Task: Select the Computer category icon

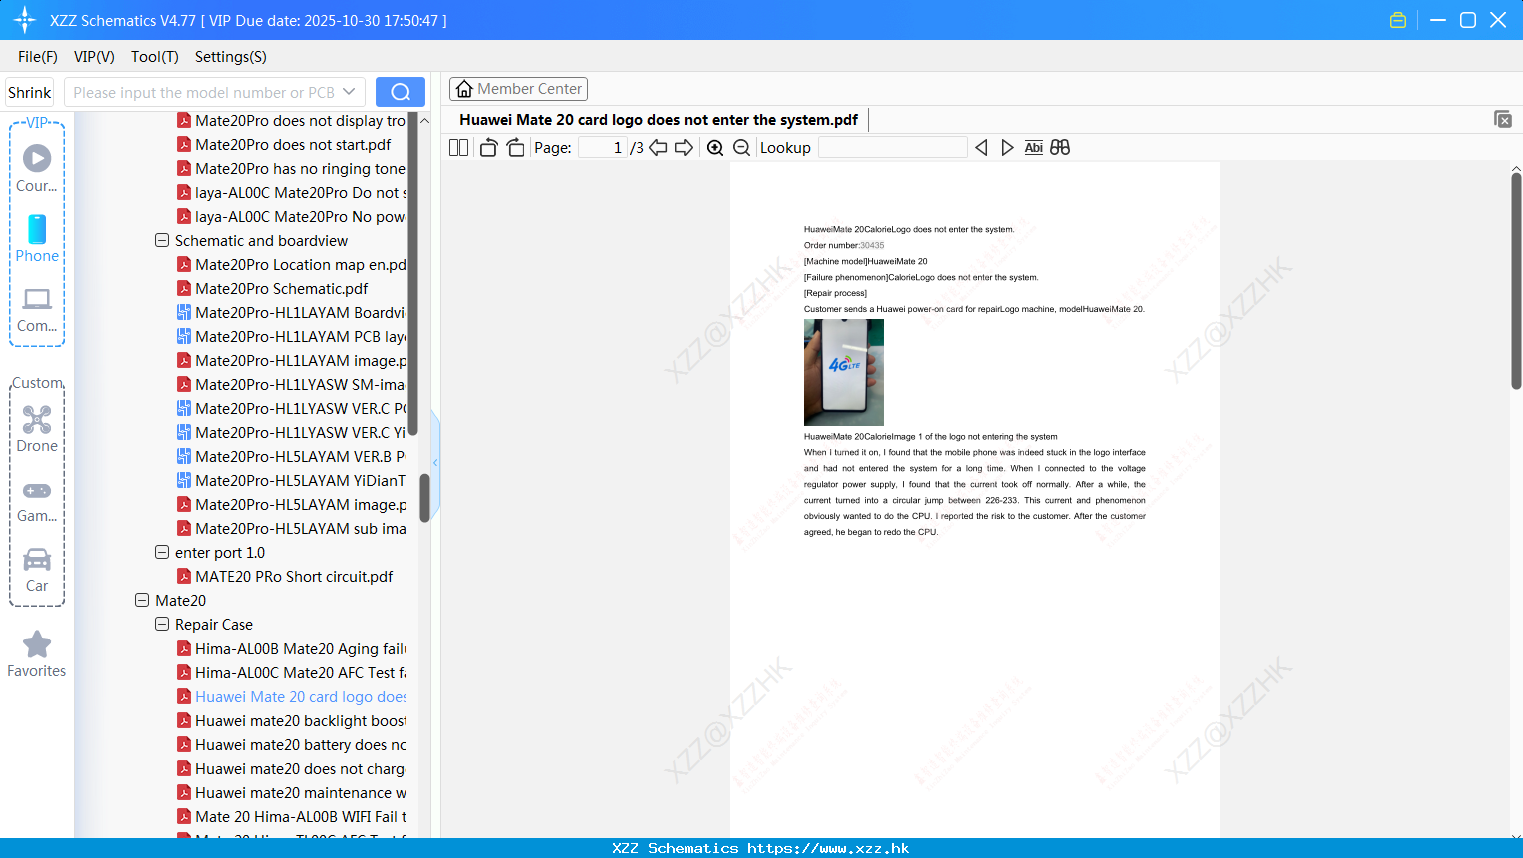Action: coord(37,310)
